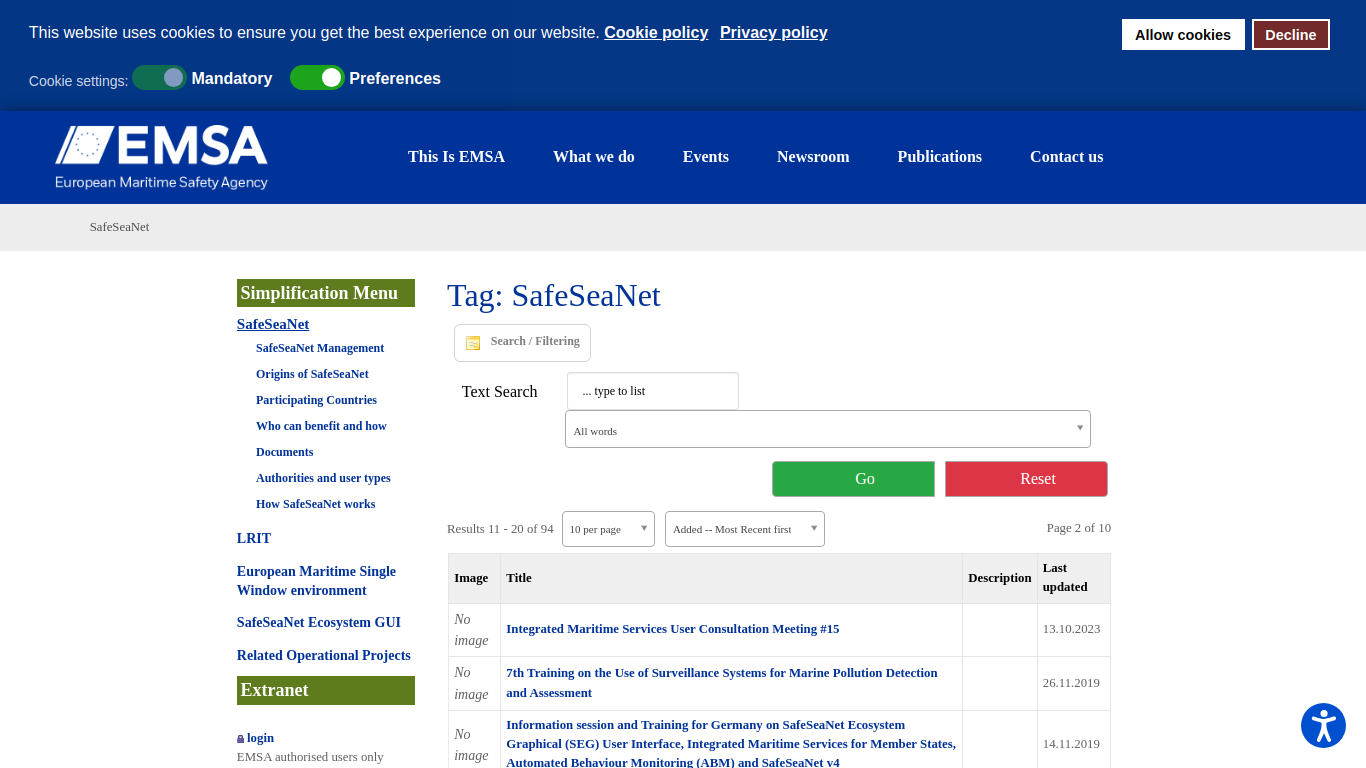Image resolution: width=1366 pixels, height=768 pixels.
Task: Open the Added -- Most Recent first dropdown
Action: [745, 529]
